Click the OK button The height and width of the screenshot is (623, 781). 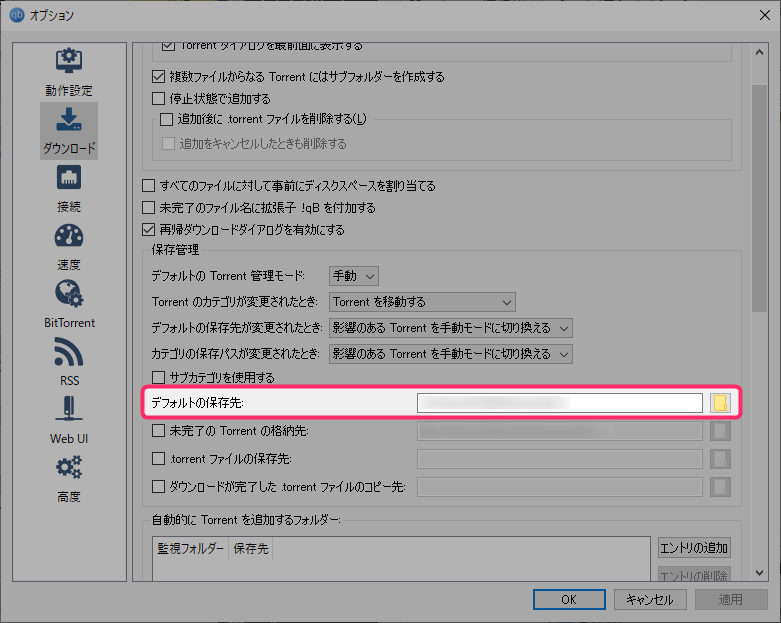(569, 600)
